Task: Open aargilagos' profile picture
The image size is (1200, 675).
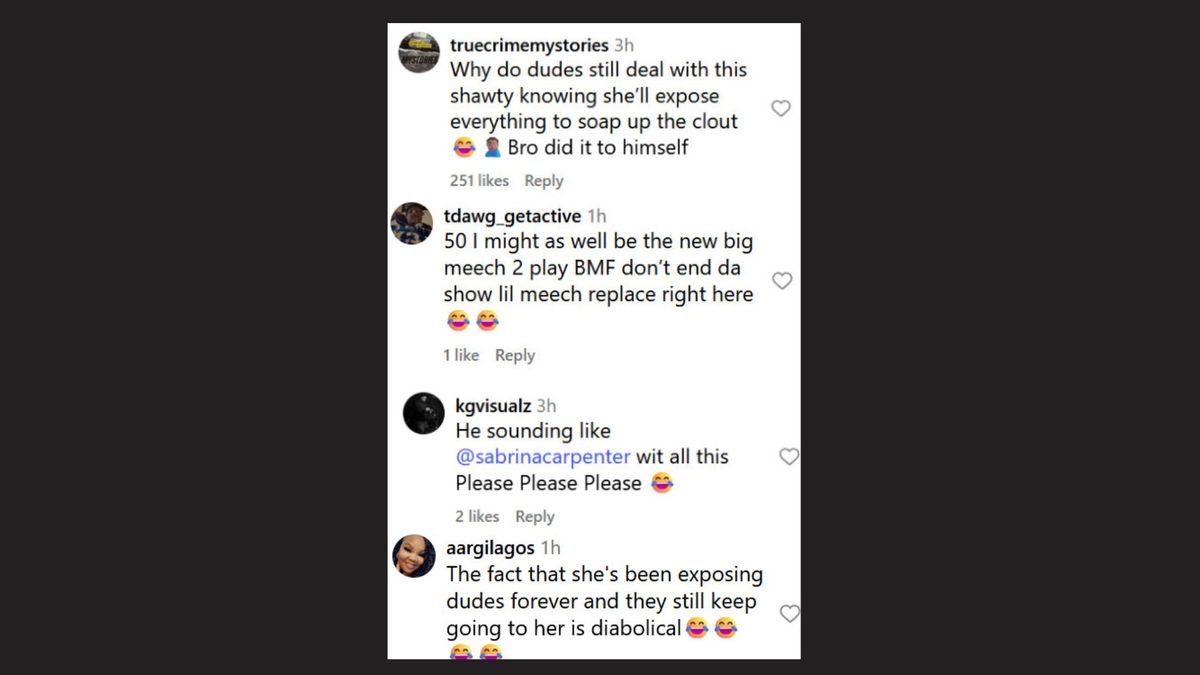Action: pos(413,556)
